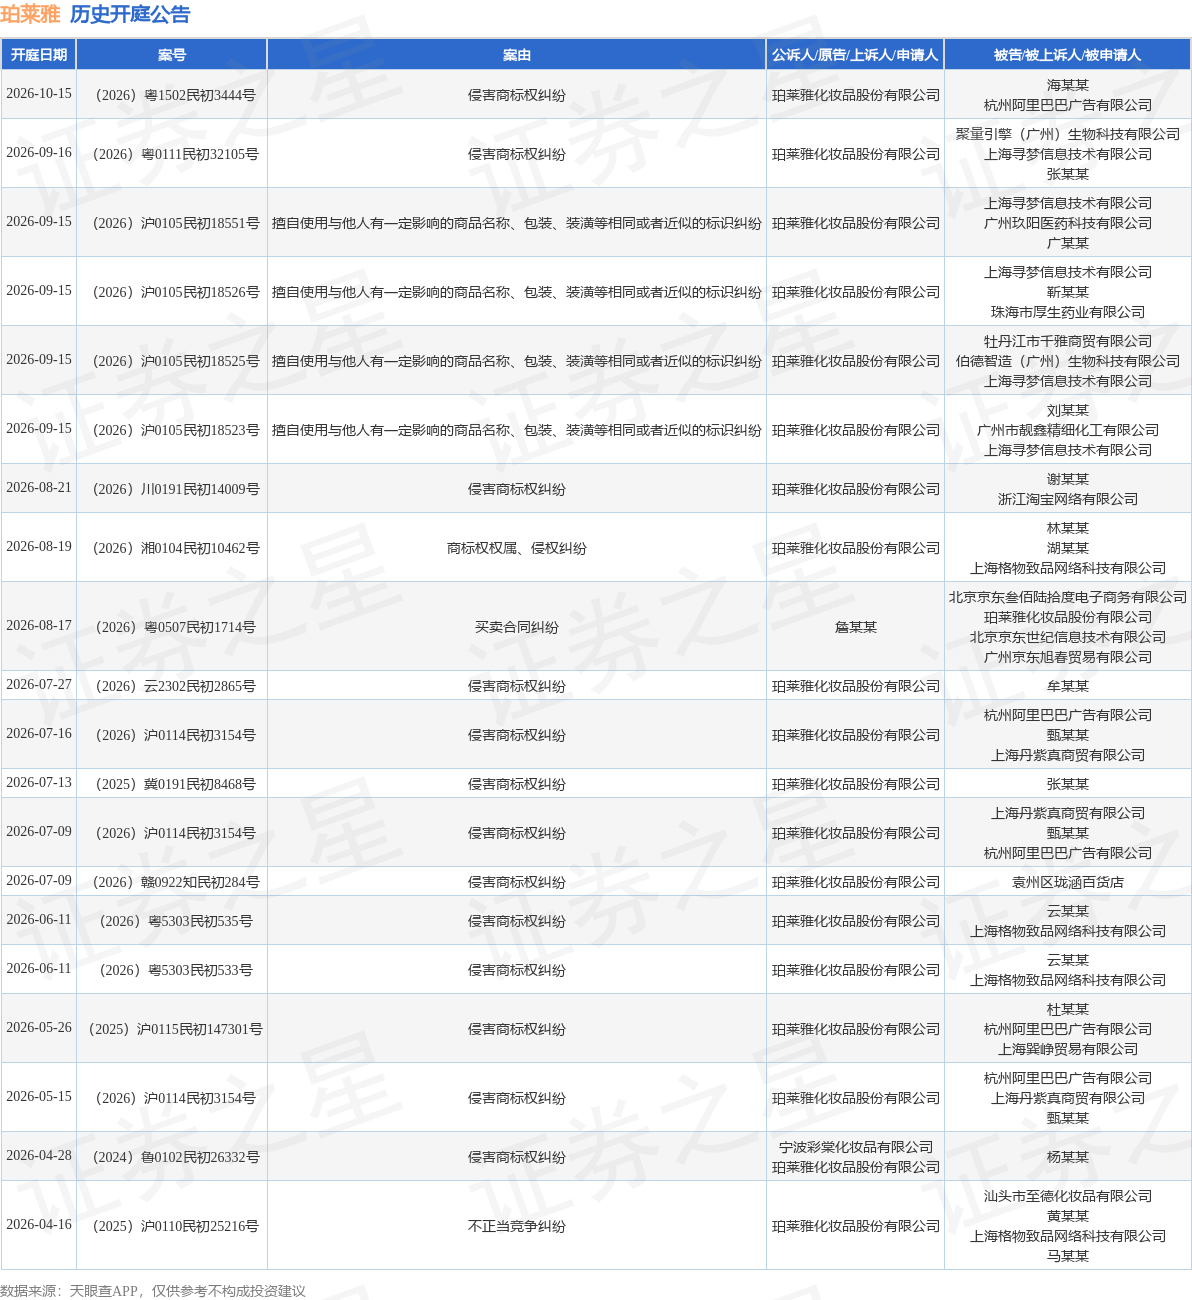The height and width of the screenshot is (1300, 1192).
Task: Click the 被告/被上诉人/被申请人 column header
Action: pyautogui.click(x=1067, y=55)
